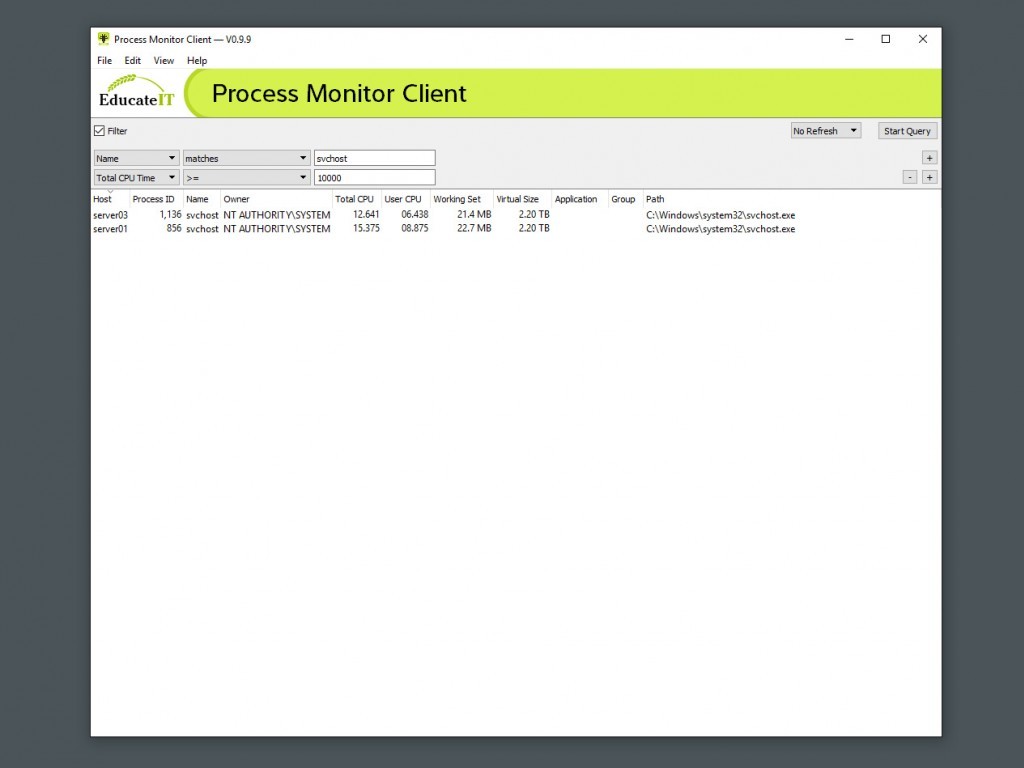Image resolution: width=1024 pixels, height=768 pixels.
Task: Open the Help menu
Action: point(197,60)
